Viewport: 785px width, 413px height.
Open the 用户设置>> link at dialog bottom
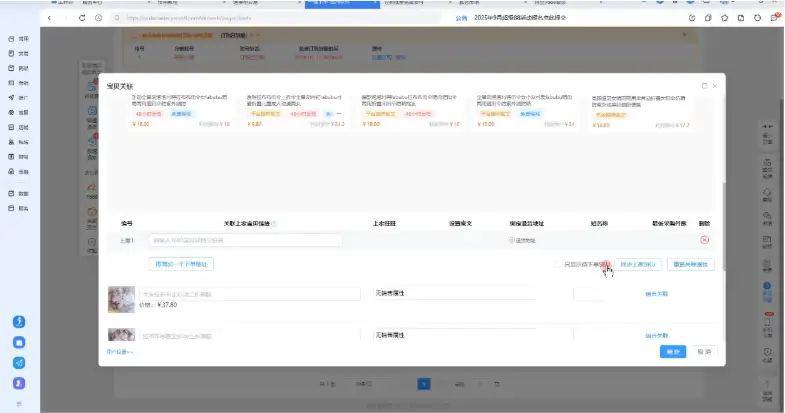pyautogui.click(x=120, y=352)
